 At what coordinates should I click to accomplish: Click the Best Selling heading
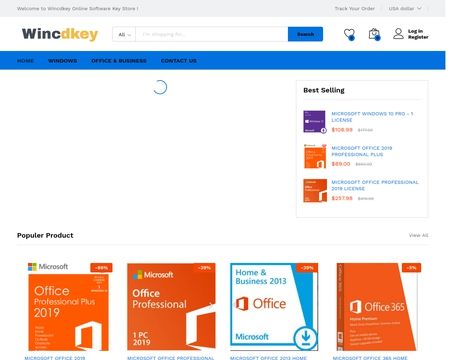324,90
